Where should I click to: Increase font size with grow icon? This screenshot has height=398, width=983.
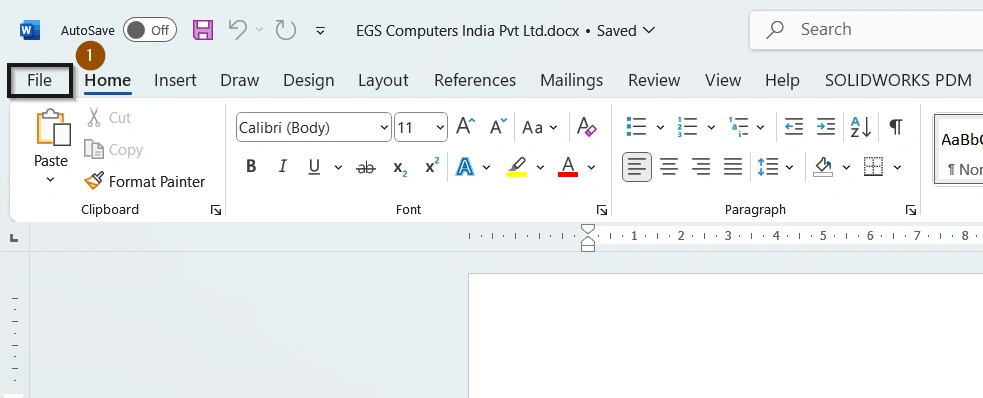(x=465, y=127)
